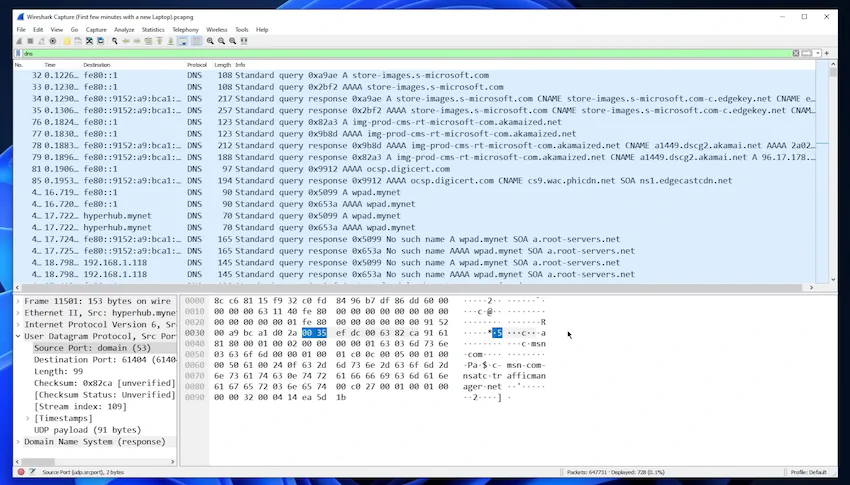
Task: Select the UDP payload (91 bytes) row
Action: [87, 430]
